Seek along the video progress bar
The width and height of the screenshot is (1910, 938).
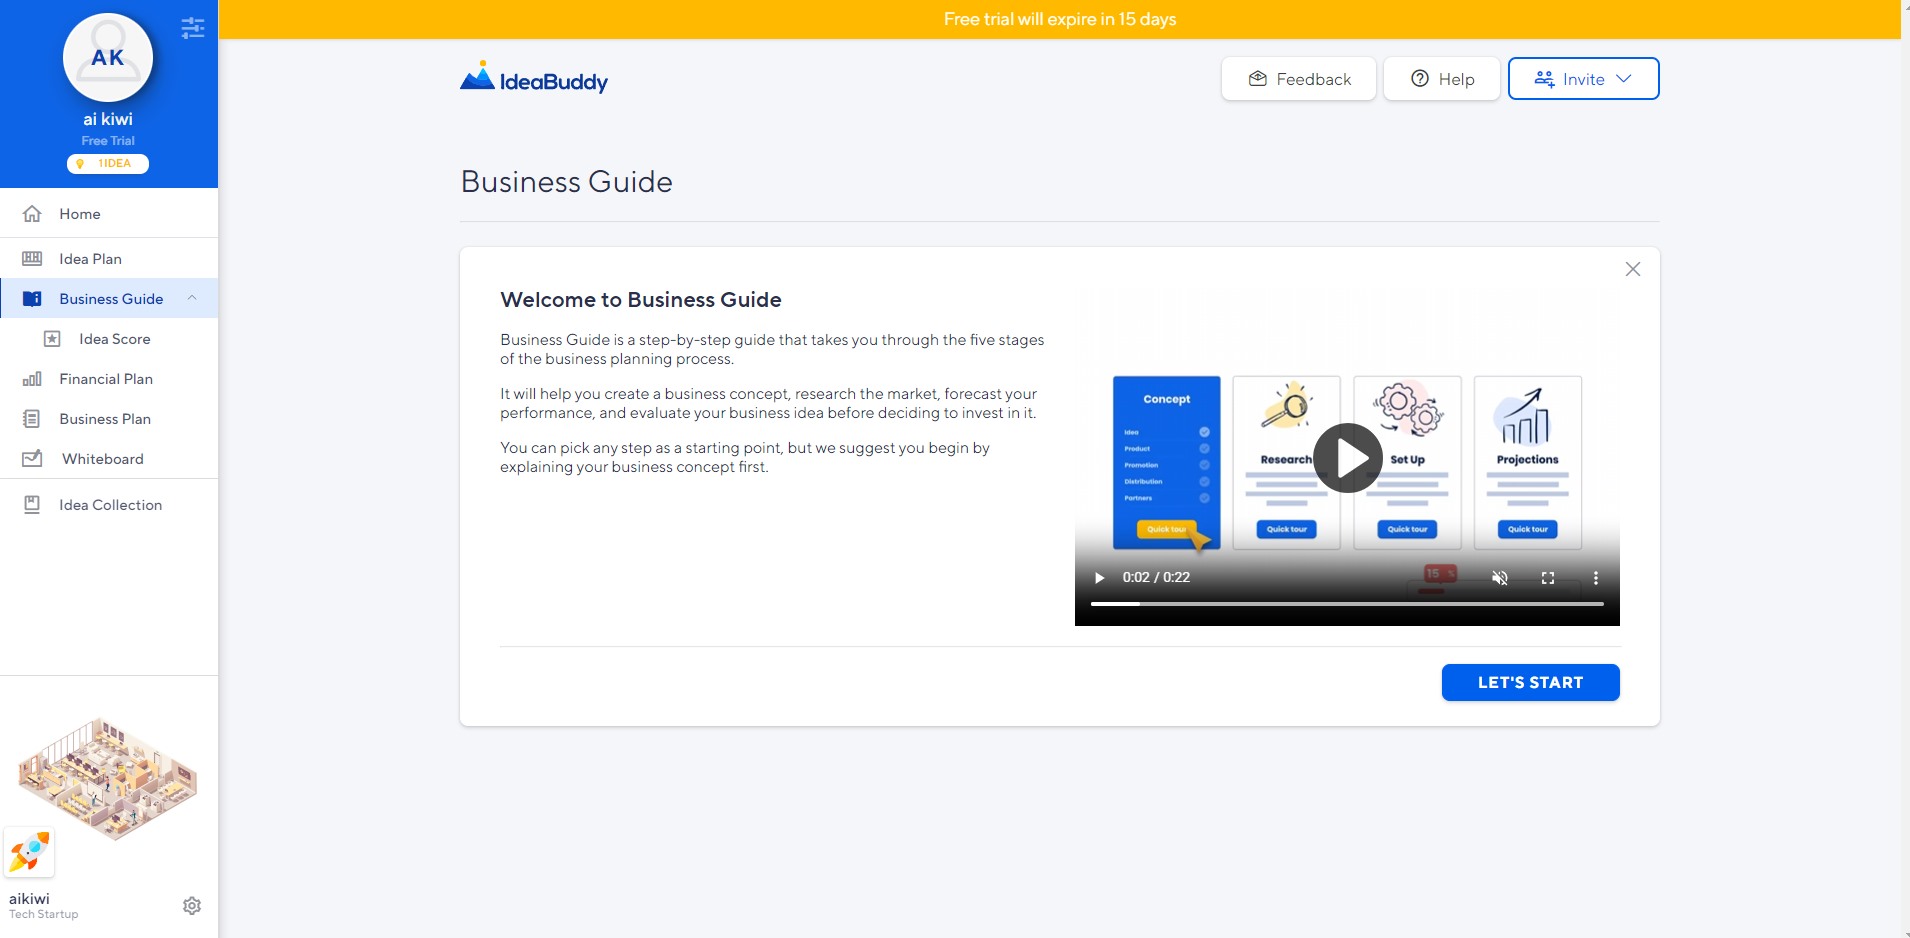[x=1347, y=604]
